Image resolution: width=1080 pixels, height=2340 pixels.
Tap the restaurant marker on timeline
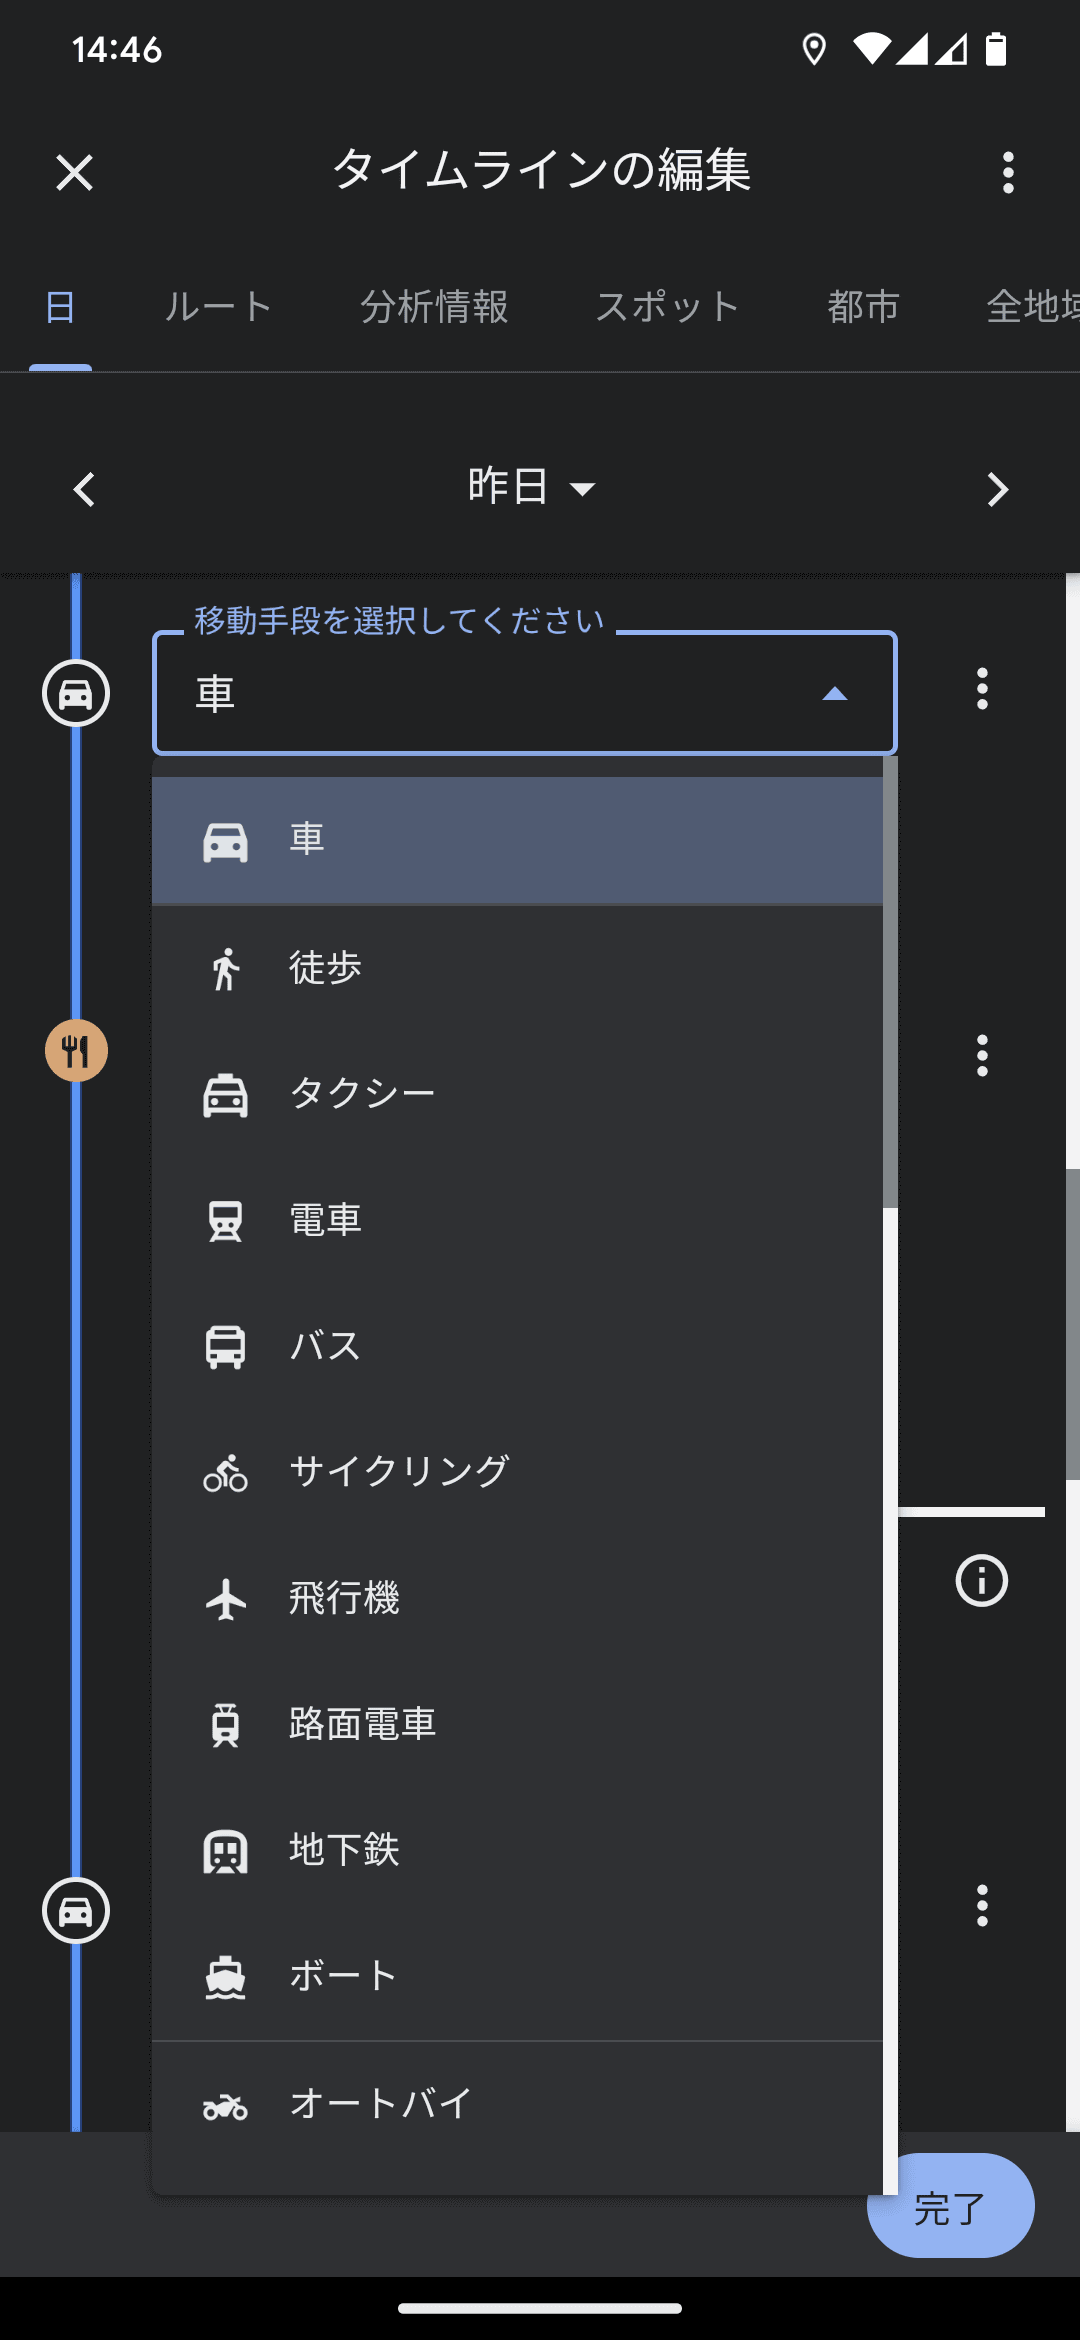76,1051
